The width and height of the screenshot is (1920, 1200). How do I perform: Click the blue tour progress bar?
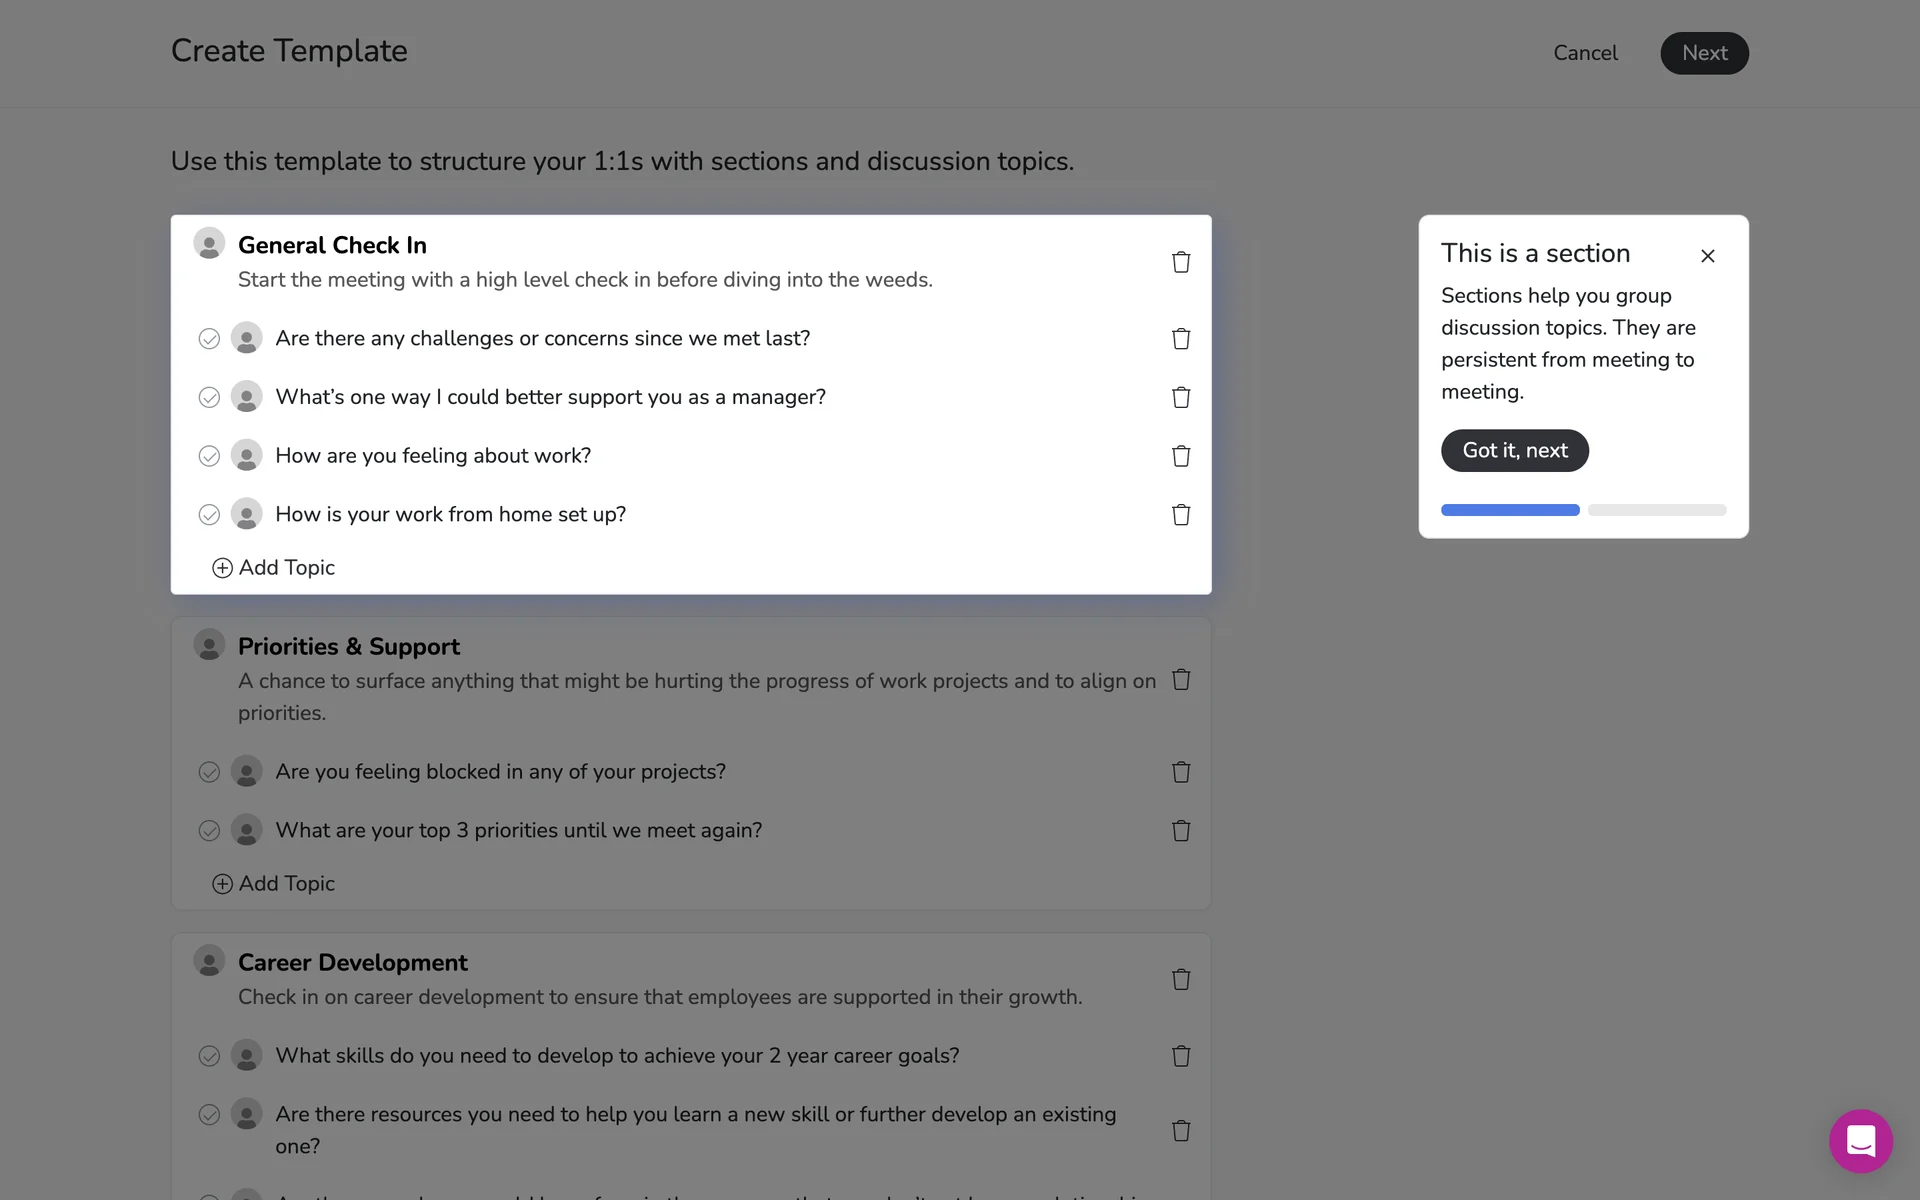(x=1510, y=510)
